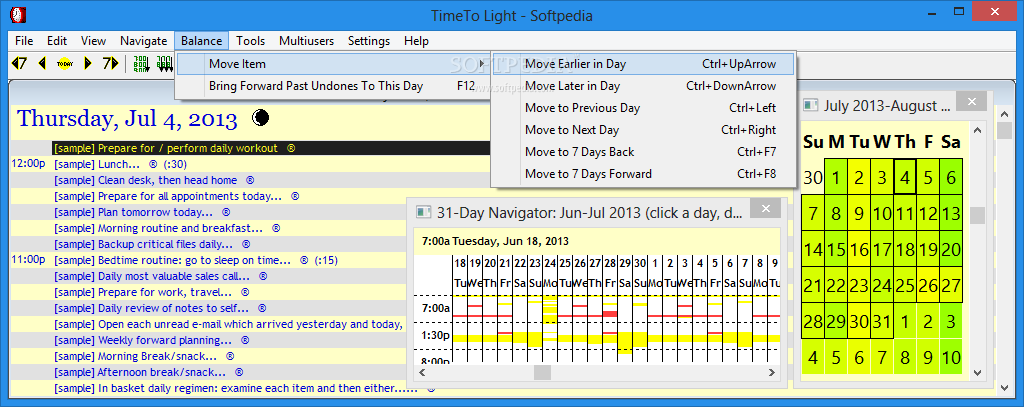Select Move Earlier in Day
Image resolution: width=1024 pixels, height=407 pixels.
coord(643,64)
